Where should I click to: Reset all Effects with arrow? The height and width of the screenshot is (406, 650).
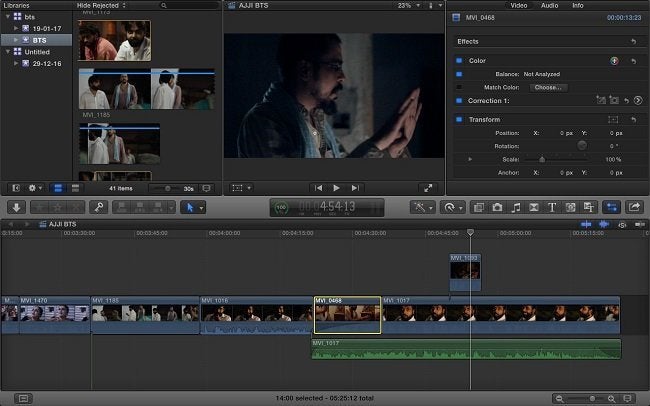[x=633, y=41]
